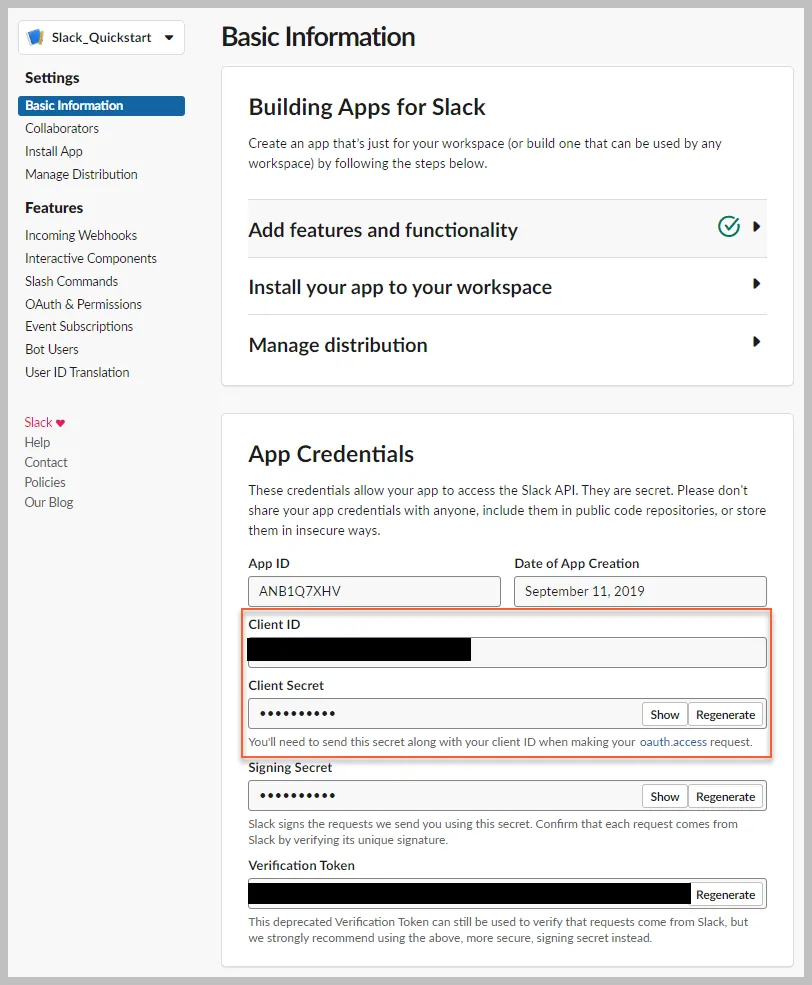This screenshot has height=985, width=812.
Task: Click the Slack_Quickstart app icon
Action: click(35, 38)
